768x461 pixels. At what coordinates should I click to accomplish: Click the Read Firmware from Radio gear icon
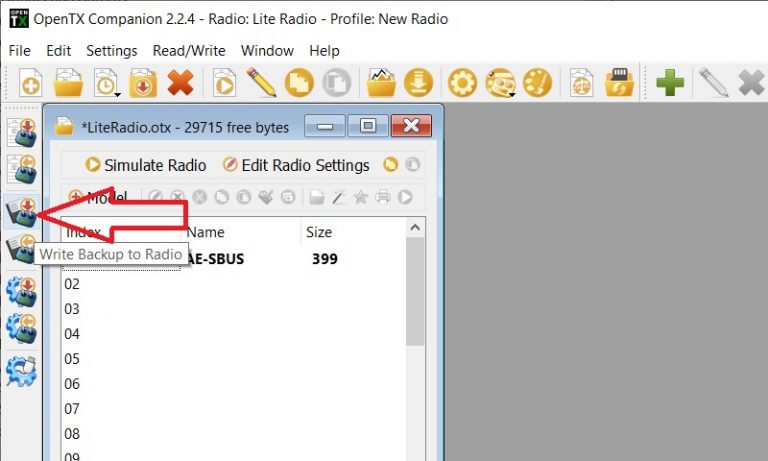pyautogui.click(x=22, y=329)
